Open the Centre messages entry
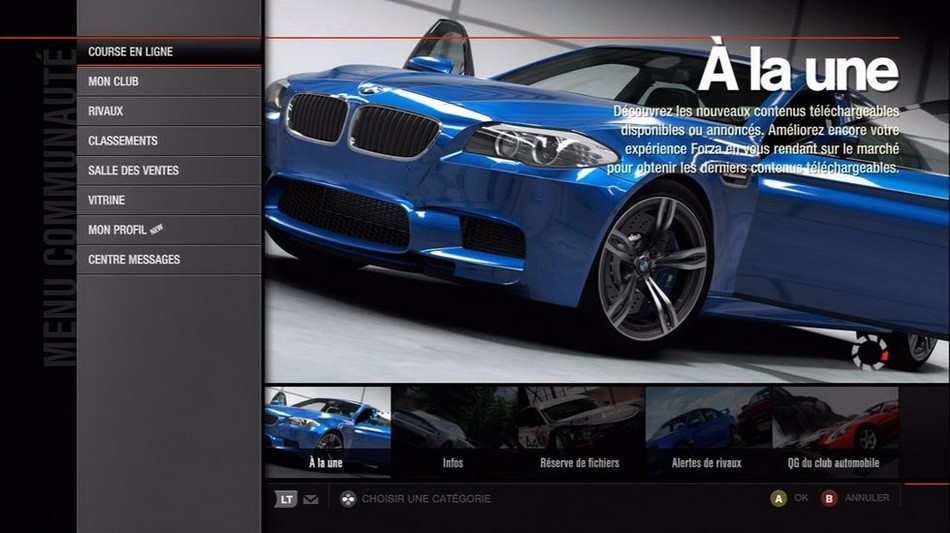The width and height of the screenshot is (950, 533). [169, 259]
